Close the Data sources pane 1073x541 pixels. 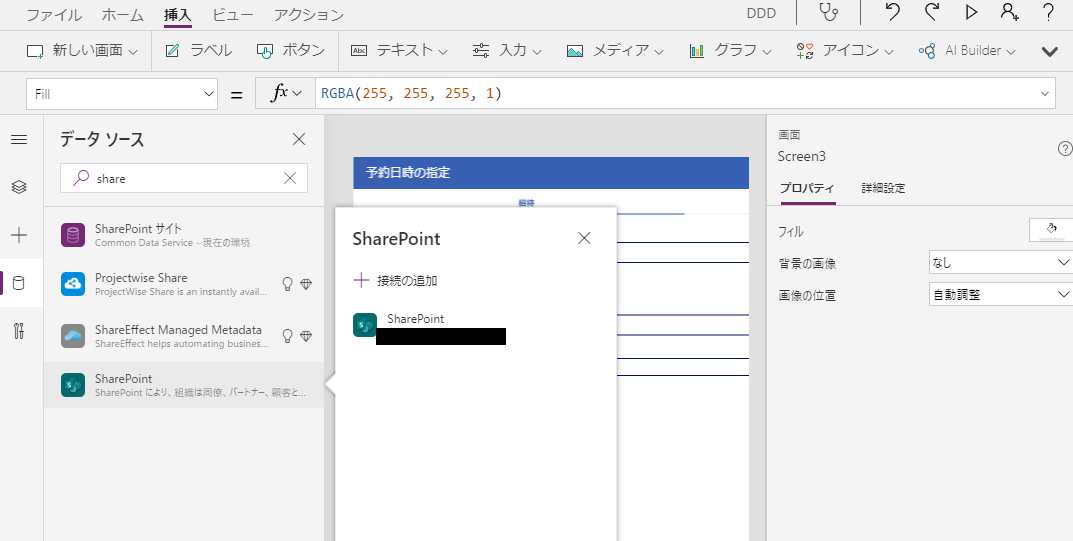click(x=299, y=139)
